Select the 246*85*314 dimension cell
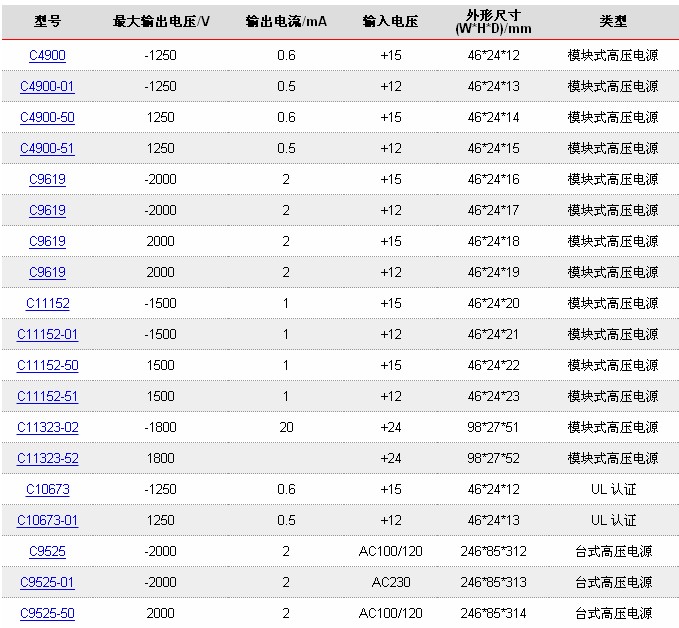The width and height of the screenshot is (679, 628). (493, 613)
